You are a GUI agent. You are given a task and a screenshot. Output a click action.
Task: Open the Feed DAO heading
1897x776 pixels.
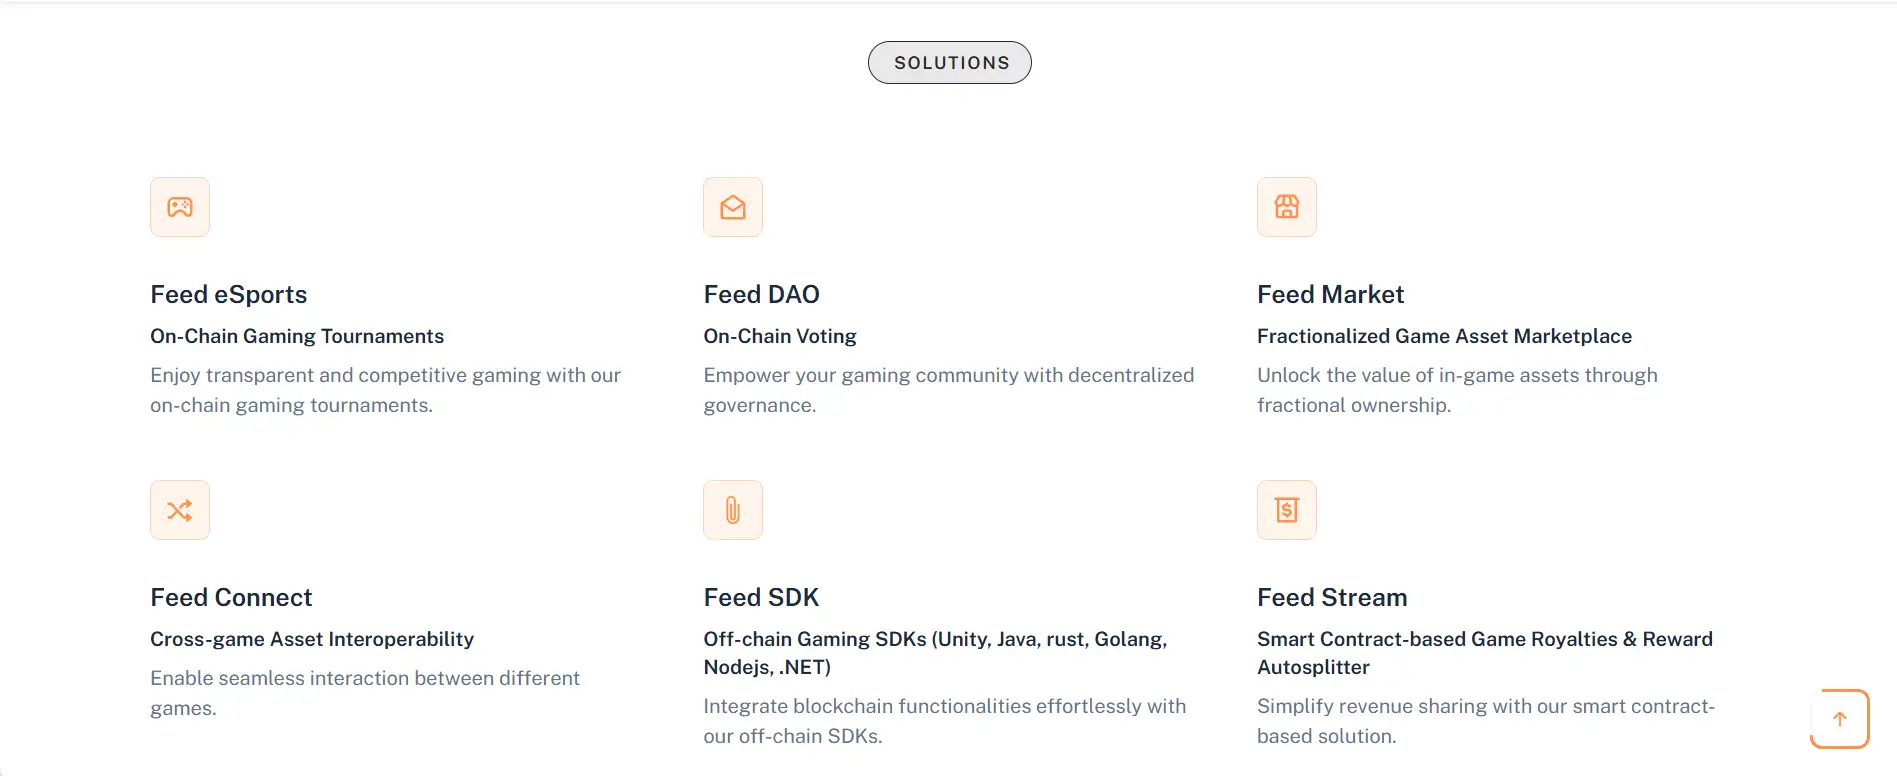(762, 294)
